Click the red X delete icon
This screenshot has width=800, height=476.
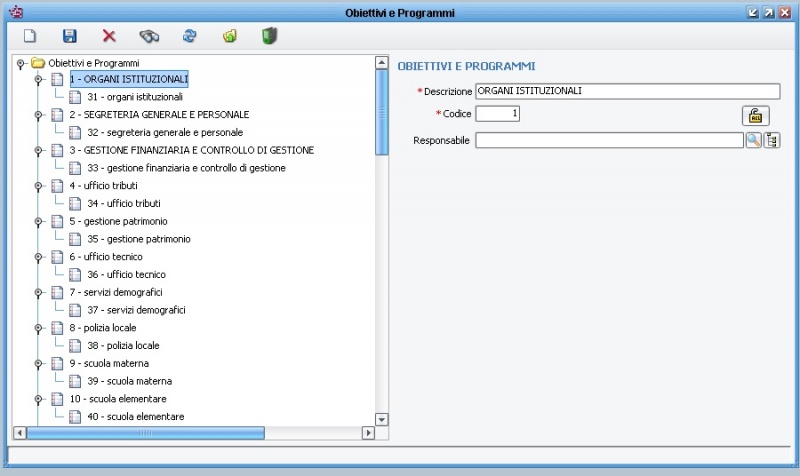tap(109, 36)
